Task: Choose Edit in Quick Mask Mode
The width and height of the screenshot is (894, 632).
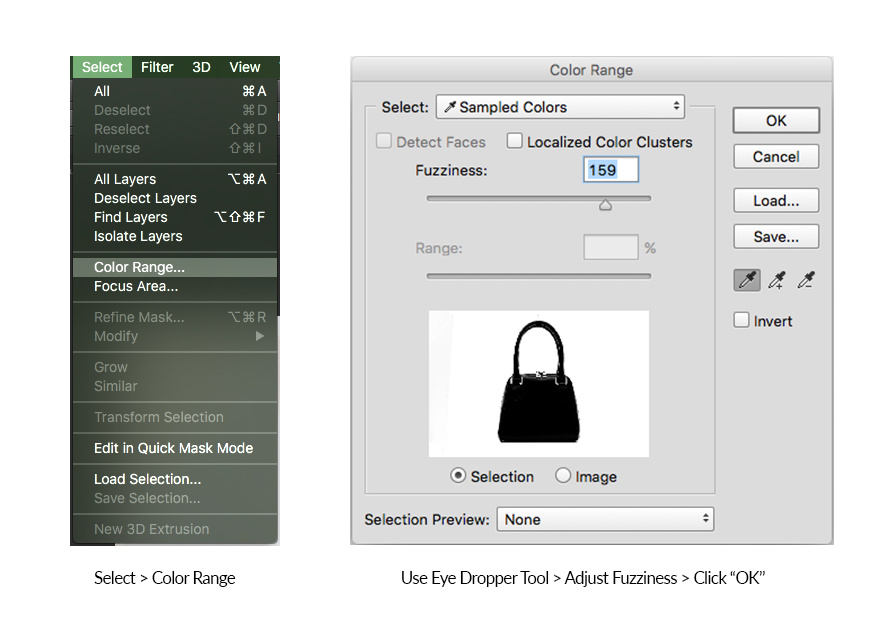Action: point(173,448)
